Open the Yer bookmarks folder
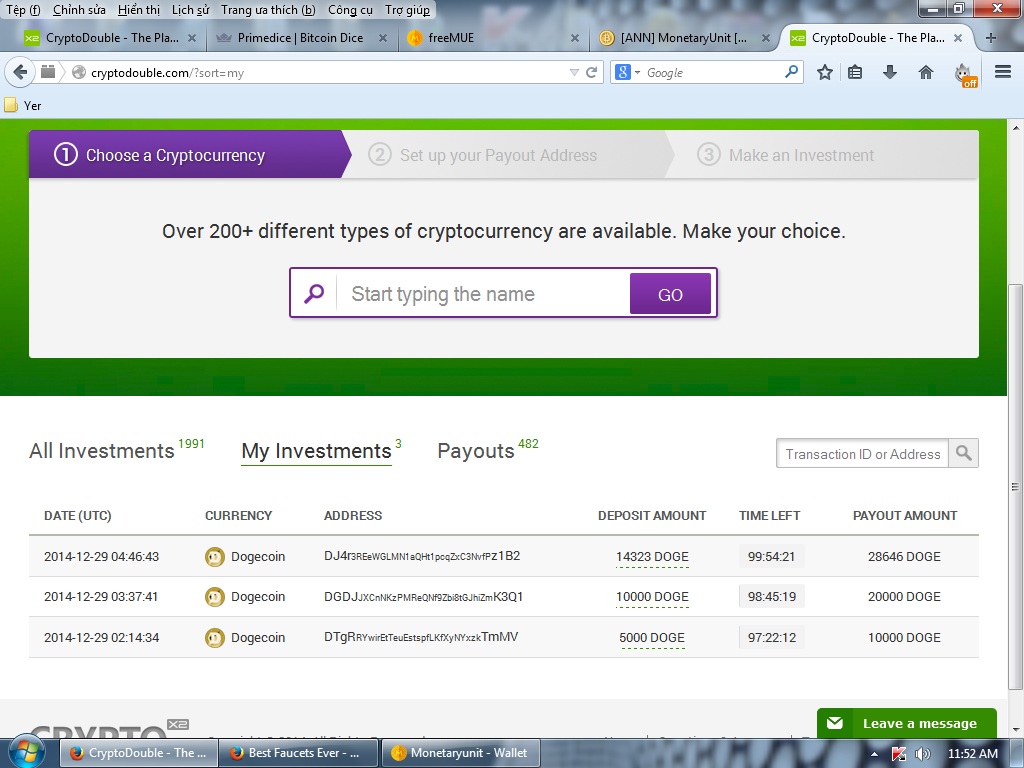The height and width of the screenshot is (768, 1024). point(23,105)
